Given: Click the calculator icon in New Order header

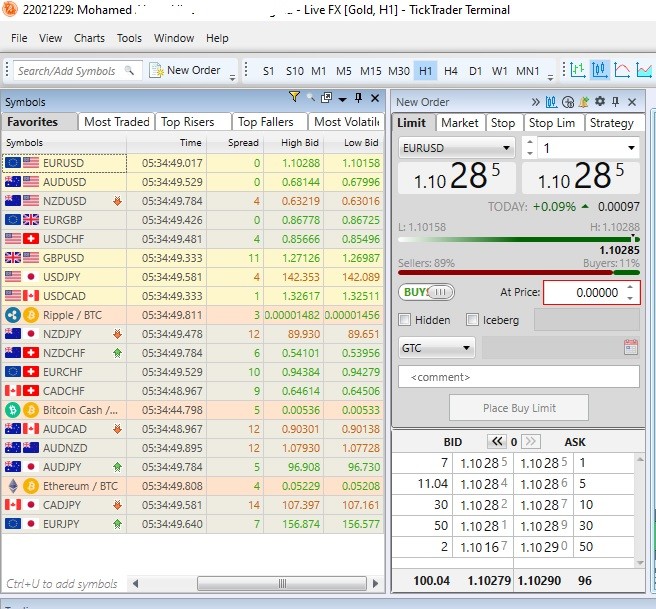Looking at the screenshot, I should click(568, 102).
